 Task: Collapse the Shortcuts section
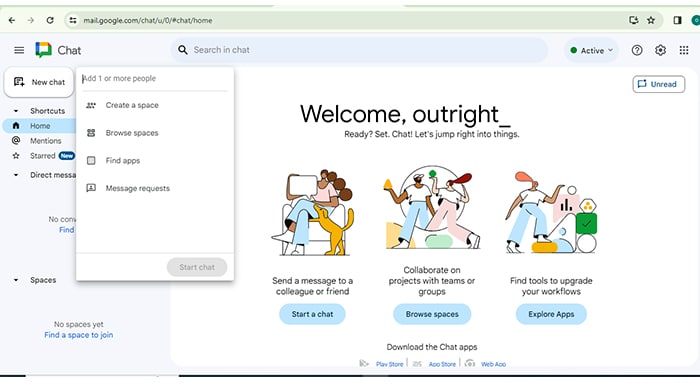16,111
